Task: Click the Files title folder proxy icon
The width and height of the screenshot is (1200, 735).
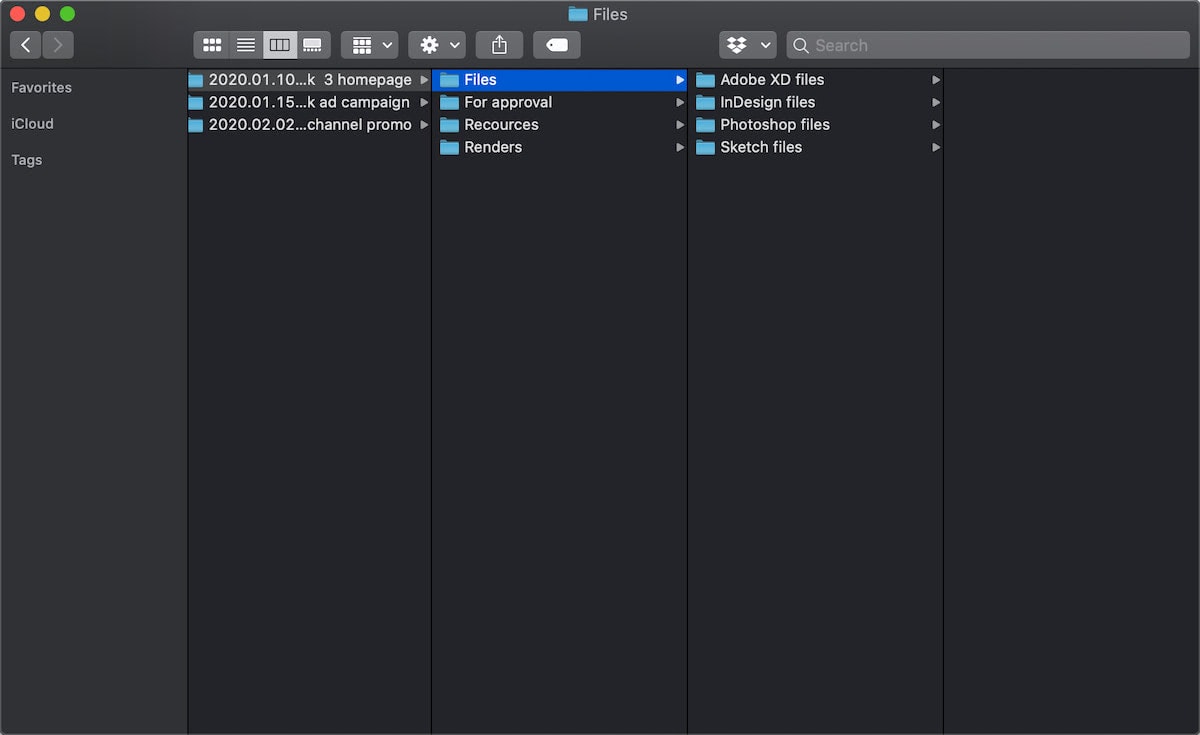Action: click(578, 14)
